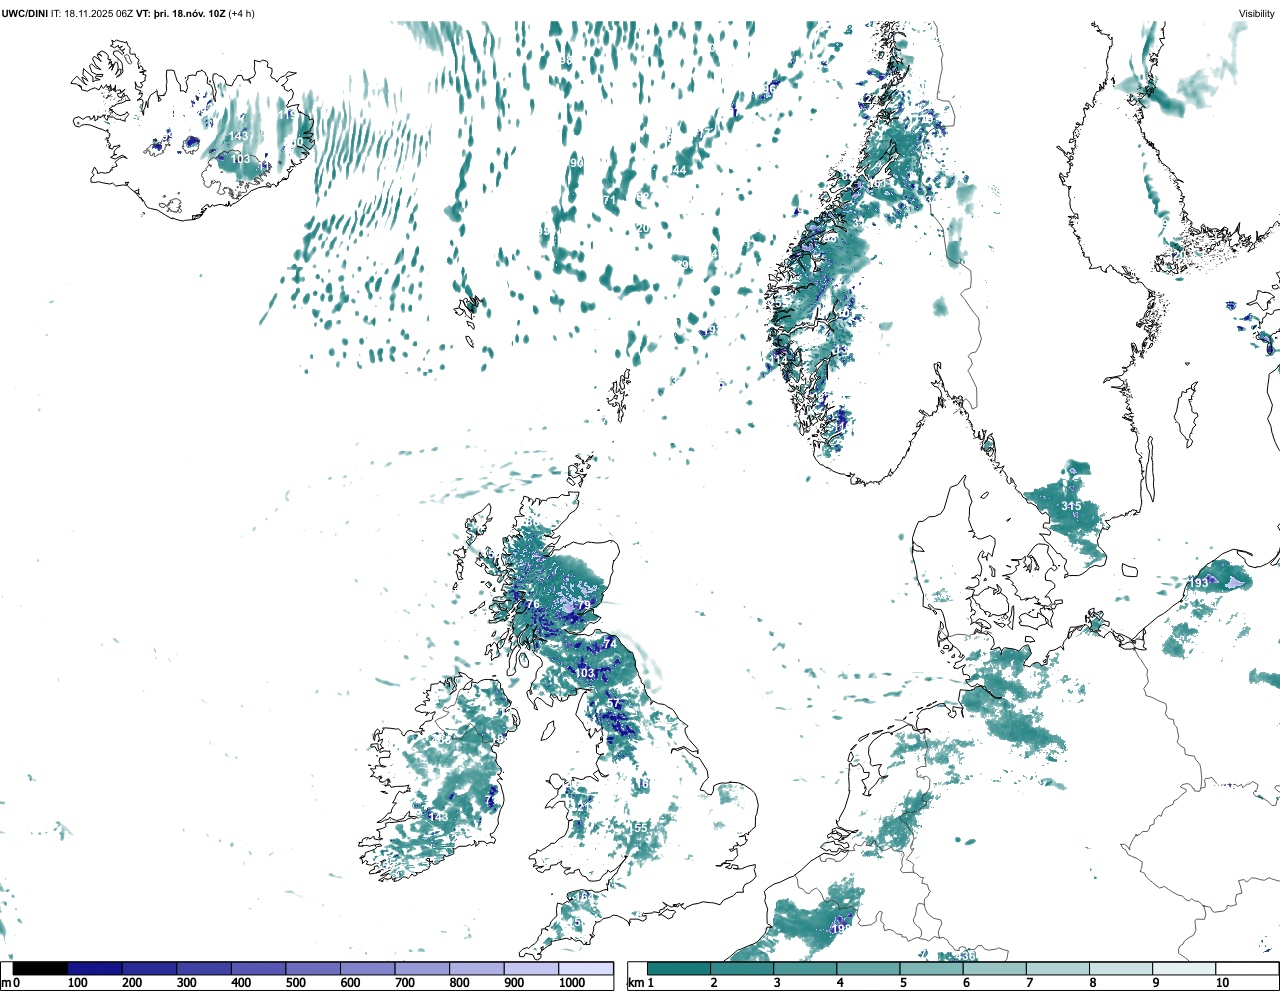
Task: Click the 'UWC/DINI' model name text
Action: coord(24,13)
